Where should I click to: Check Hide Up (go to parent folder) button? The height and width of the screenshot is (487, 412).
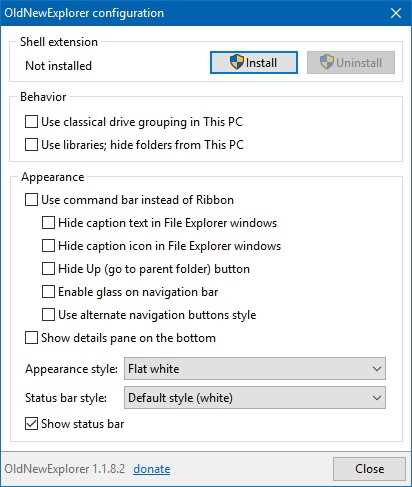[x=48, y=269]
